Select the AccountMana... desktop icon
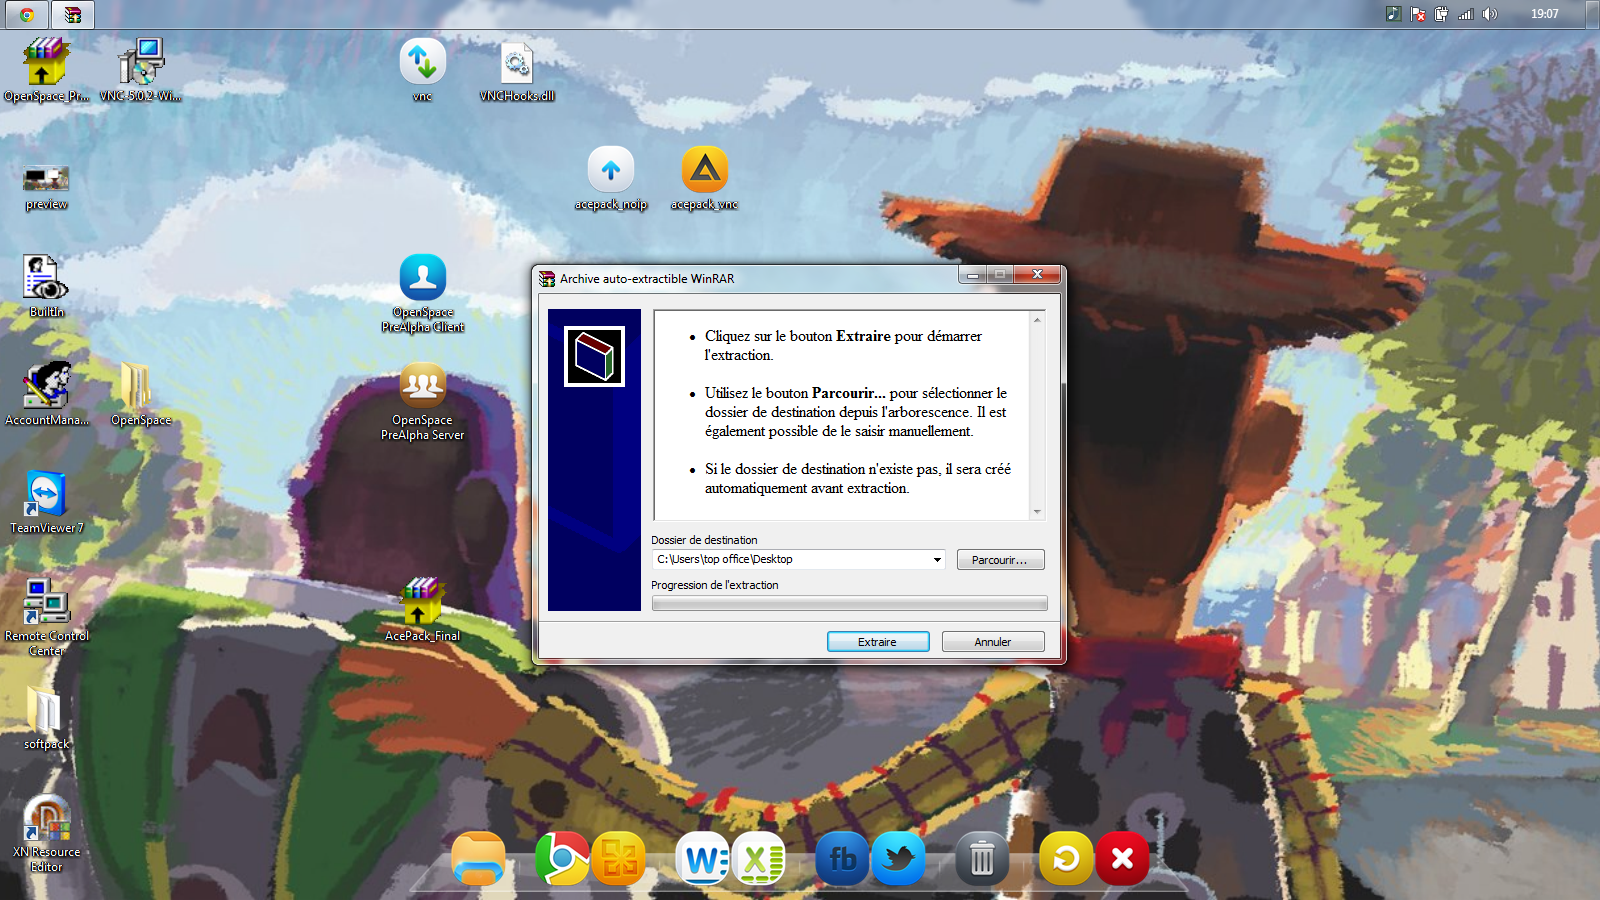The width and height of the screenshot is (1600, 900). [x=46, y=394]
